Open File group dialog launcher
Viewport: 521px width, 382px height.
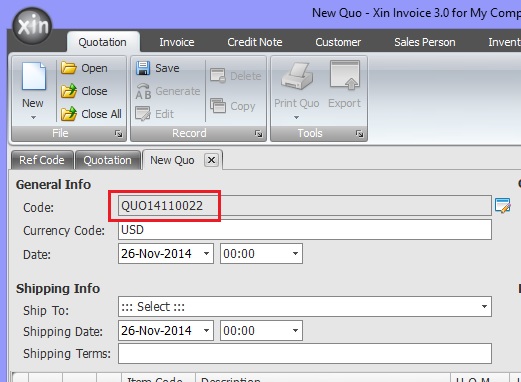click(119, 134)
